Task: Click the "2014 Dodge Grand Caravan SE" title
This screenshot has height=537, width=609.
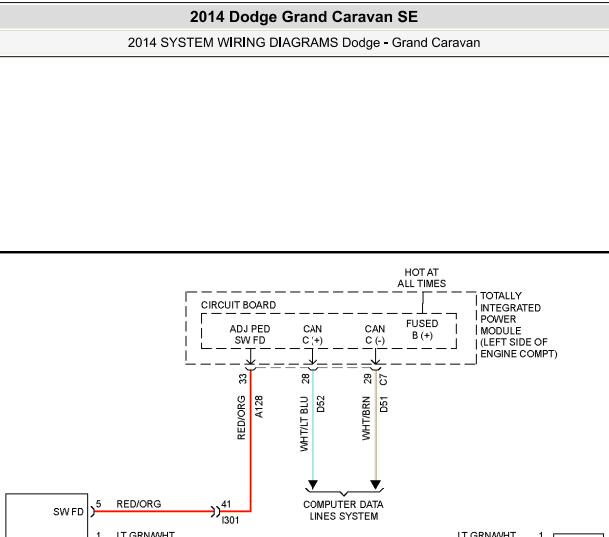Action: 304,17
